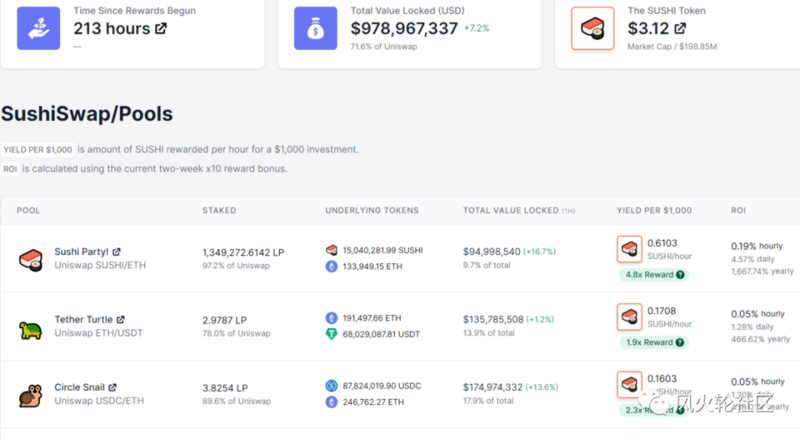Viewport: 800px width, 439px height.
Task: Open Circle Snail external link icon
Action: (113, 387)
